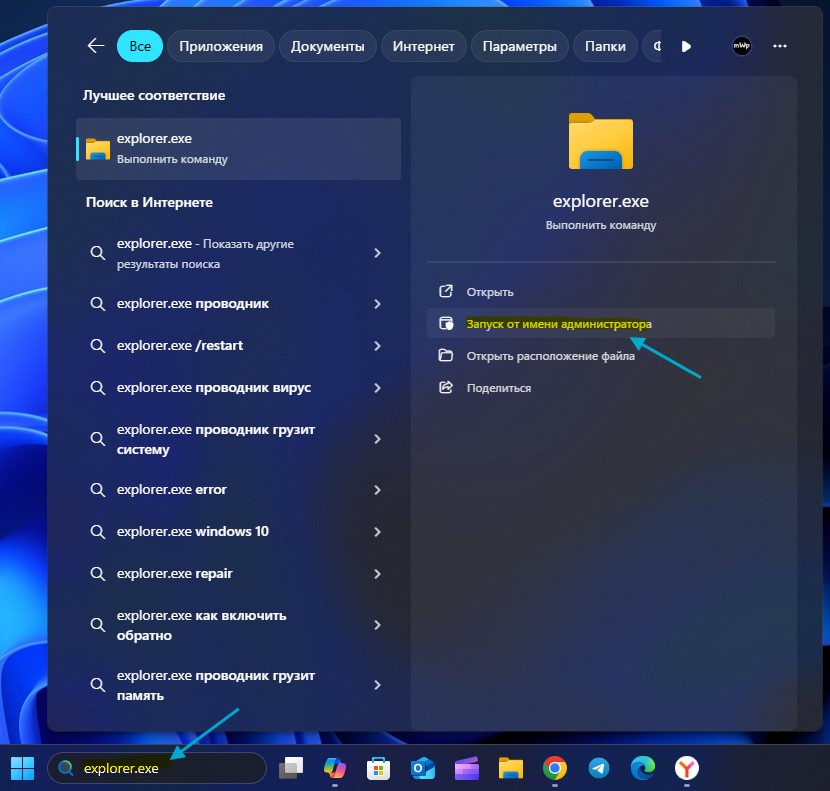
Task: Expand chevron for 'как включить обратно'
Action: (x=377, y=625)
